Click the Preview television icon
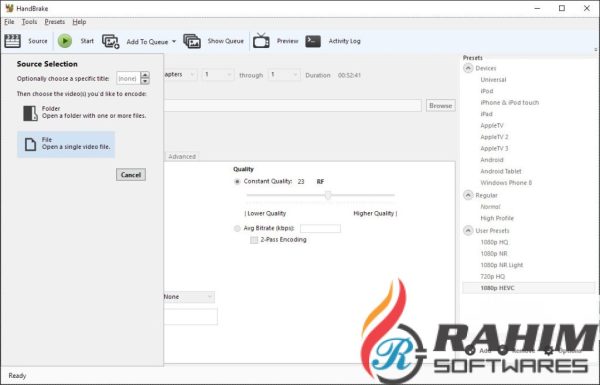This screenshot has height=385, width=600. (x=261, y=41)
